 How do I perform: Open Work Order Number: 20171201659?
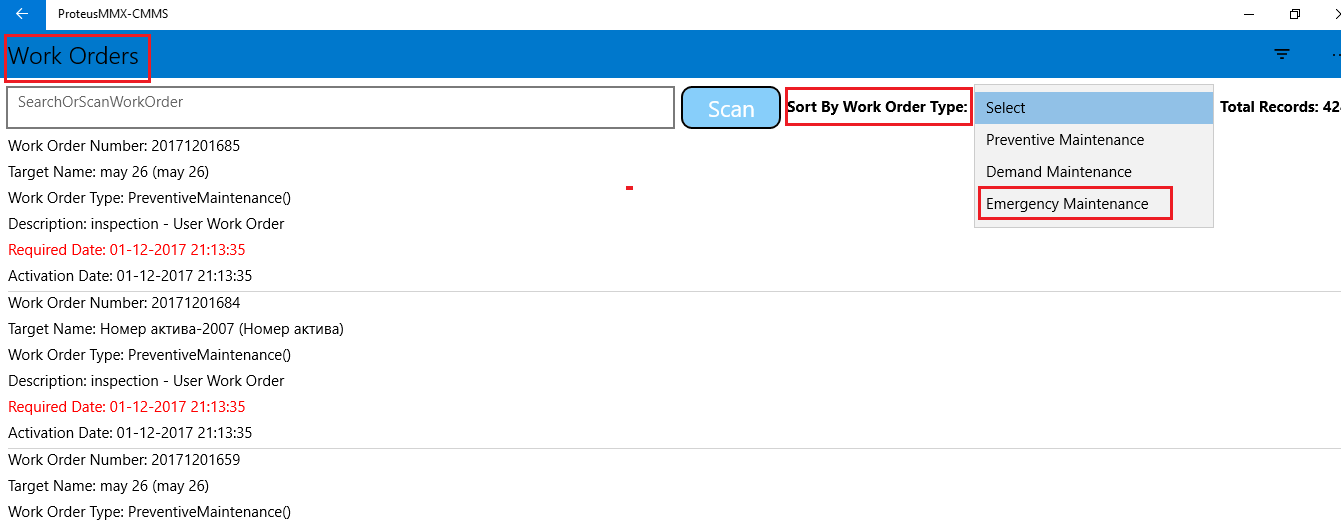click(124, 460)
